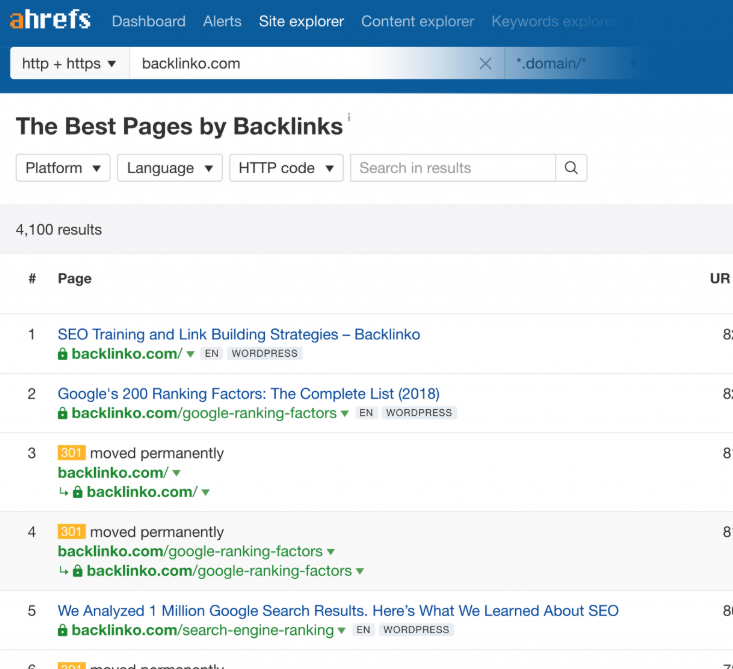Click backlinko.com/google-ranking-factors URL in row 2
Viewport: 733px width, 669px height.
coord(204,413)
